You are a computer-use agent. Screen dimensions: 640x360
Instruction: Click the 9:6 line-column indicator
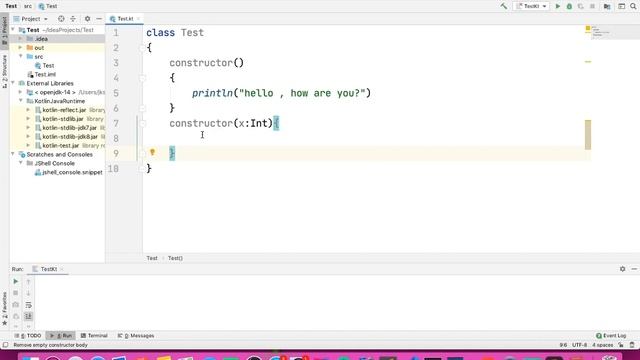tap(563, 345)
